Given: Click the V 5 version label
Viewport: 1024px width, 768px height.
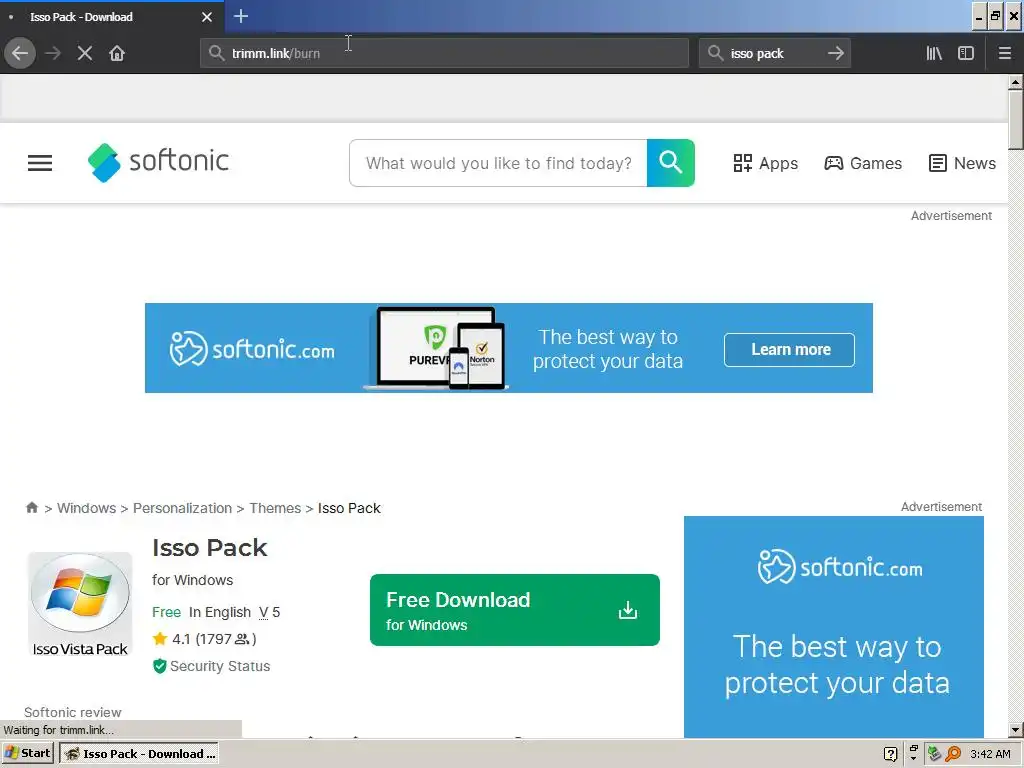Looking at the screenshot, I should pos(270,612).
